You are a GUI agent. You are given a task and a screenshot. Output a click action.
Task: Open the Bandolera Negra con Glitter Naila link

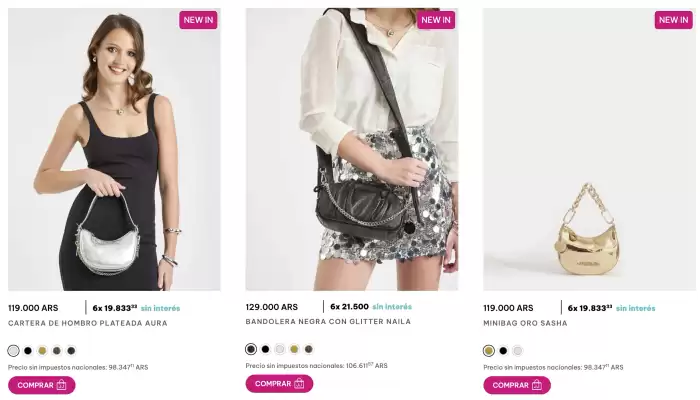click(x=328, y=322)
